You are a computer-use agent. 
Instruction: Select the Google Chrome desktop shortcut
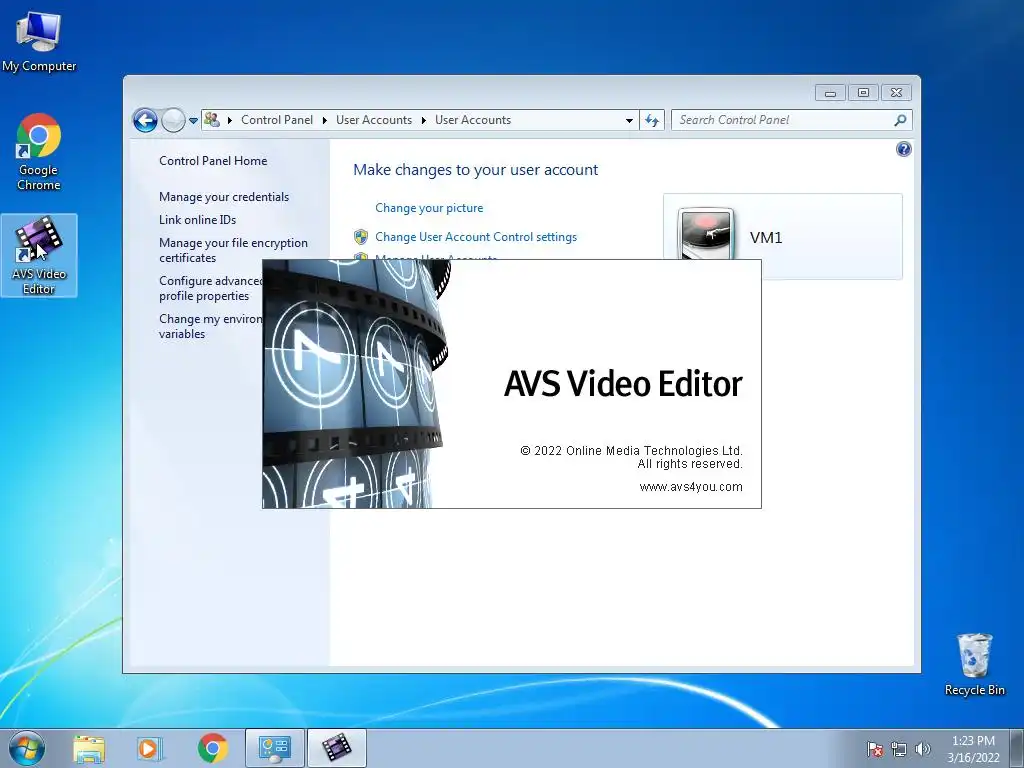(x=39, y=152)
